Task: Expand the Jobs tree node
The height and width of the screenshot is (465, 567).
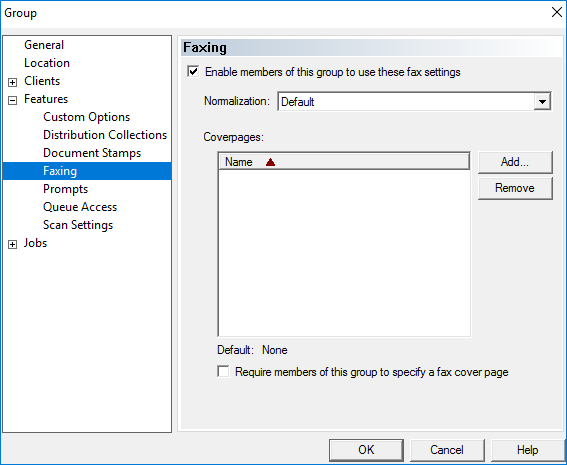Action: click(12, 244)
